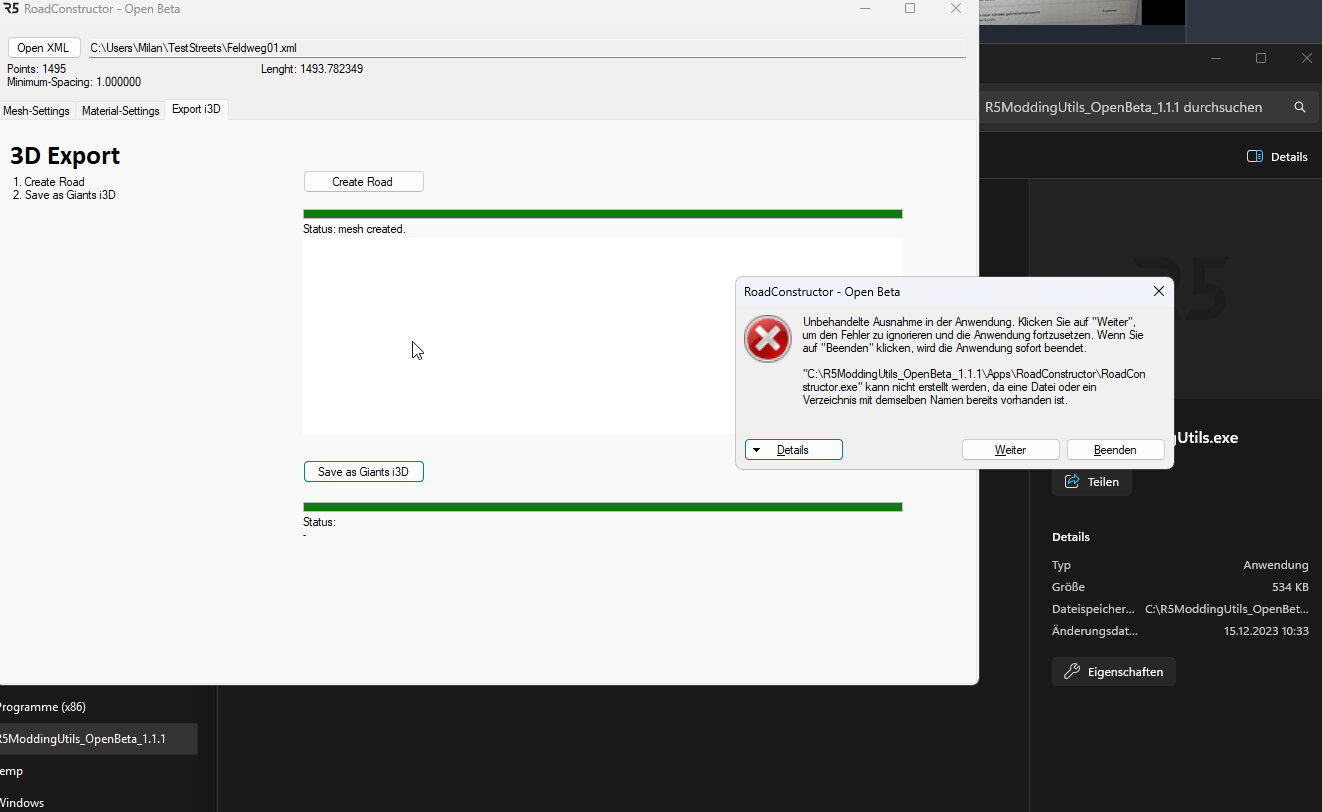Close the error dialog with X
This screenshot has width=1322, height=812.
[x=1158, y=291]
